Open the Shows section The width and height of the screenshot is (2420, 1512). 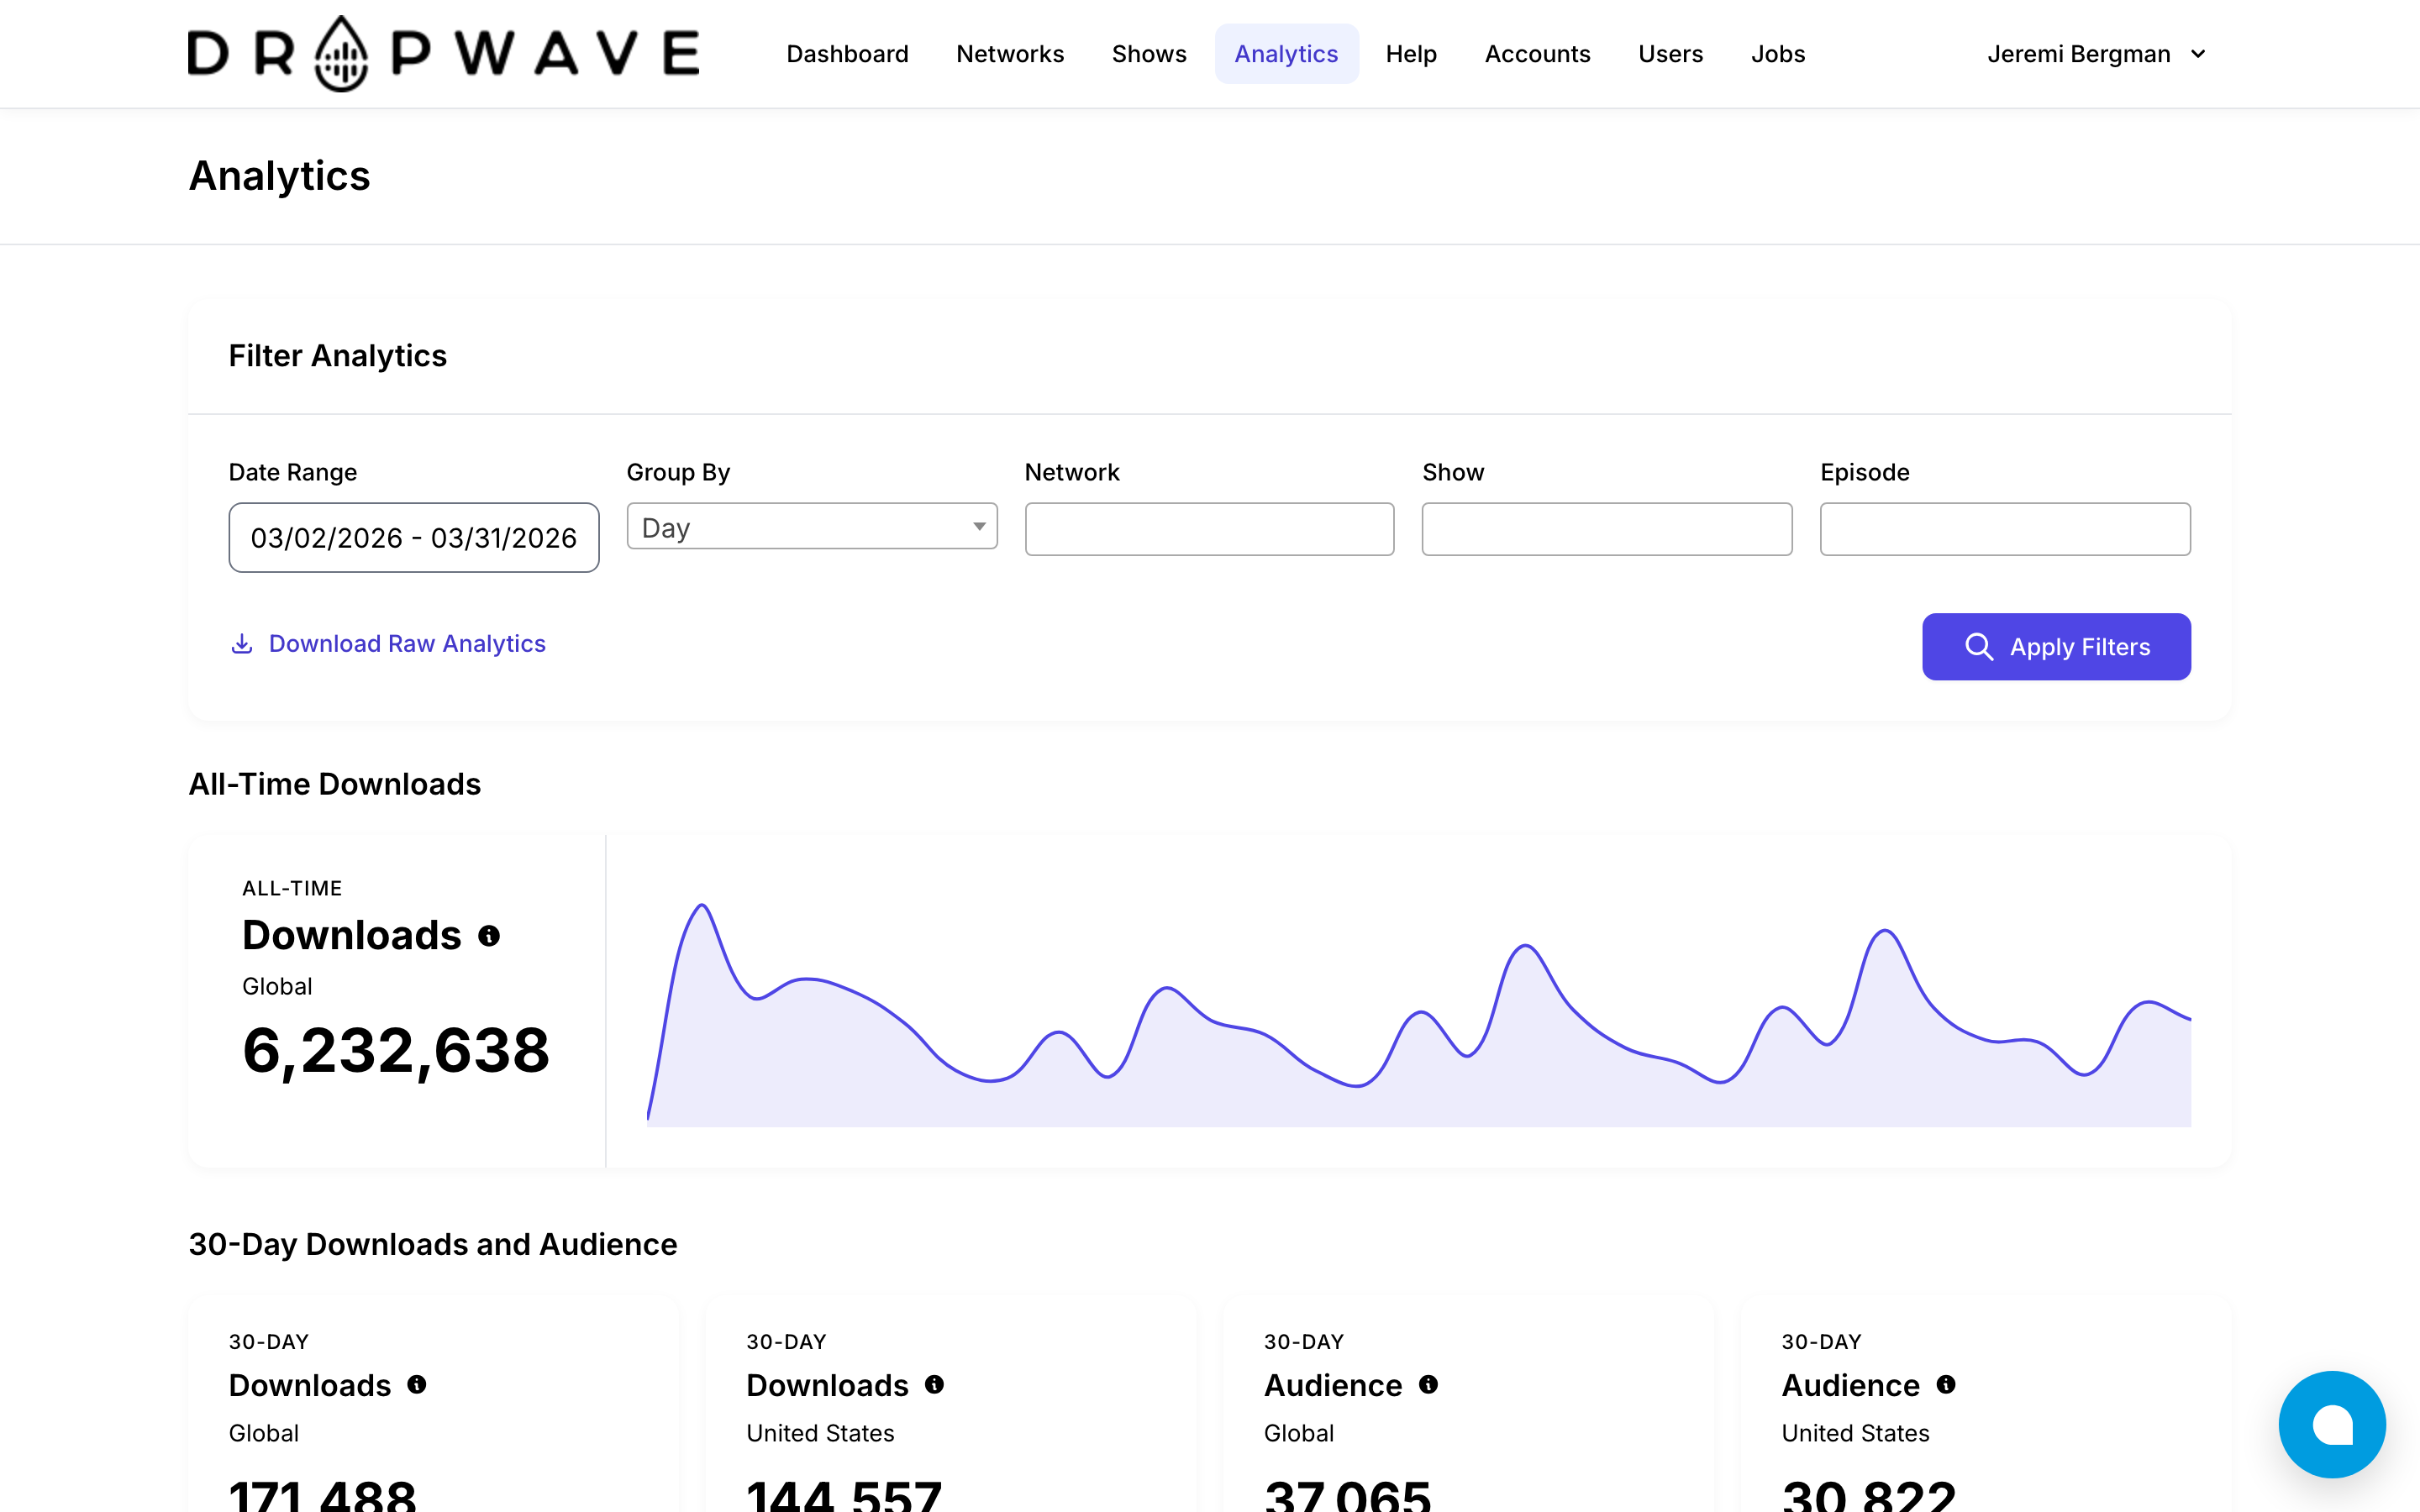click(x=1149, y=53)
